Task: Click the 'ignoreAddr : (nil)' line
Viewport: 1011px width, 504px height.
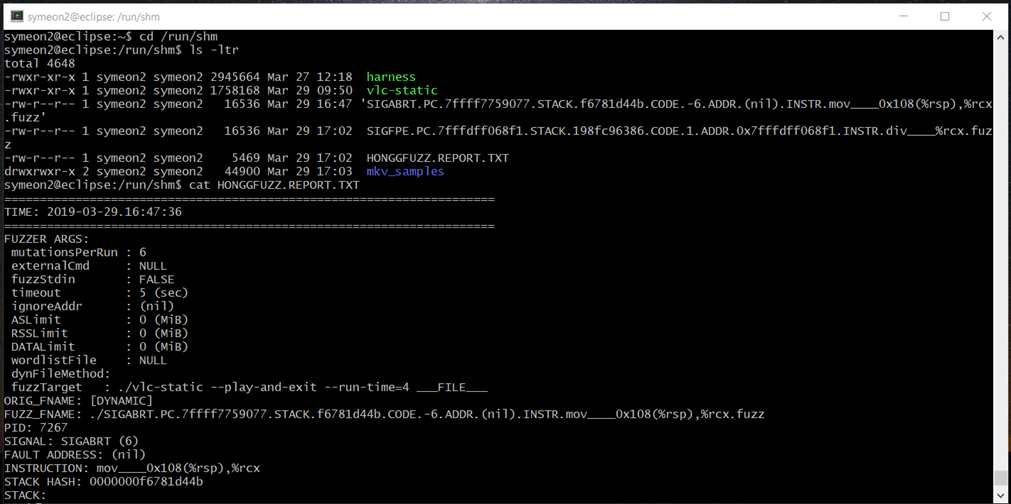Action: [x=92, y=307]
